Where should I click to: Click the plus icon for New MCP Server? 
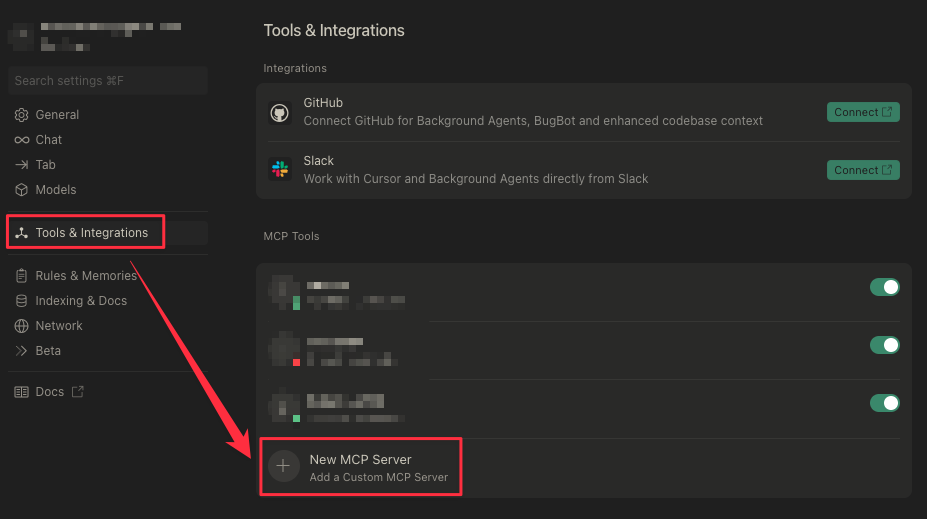tap(284, 466)
